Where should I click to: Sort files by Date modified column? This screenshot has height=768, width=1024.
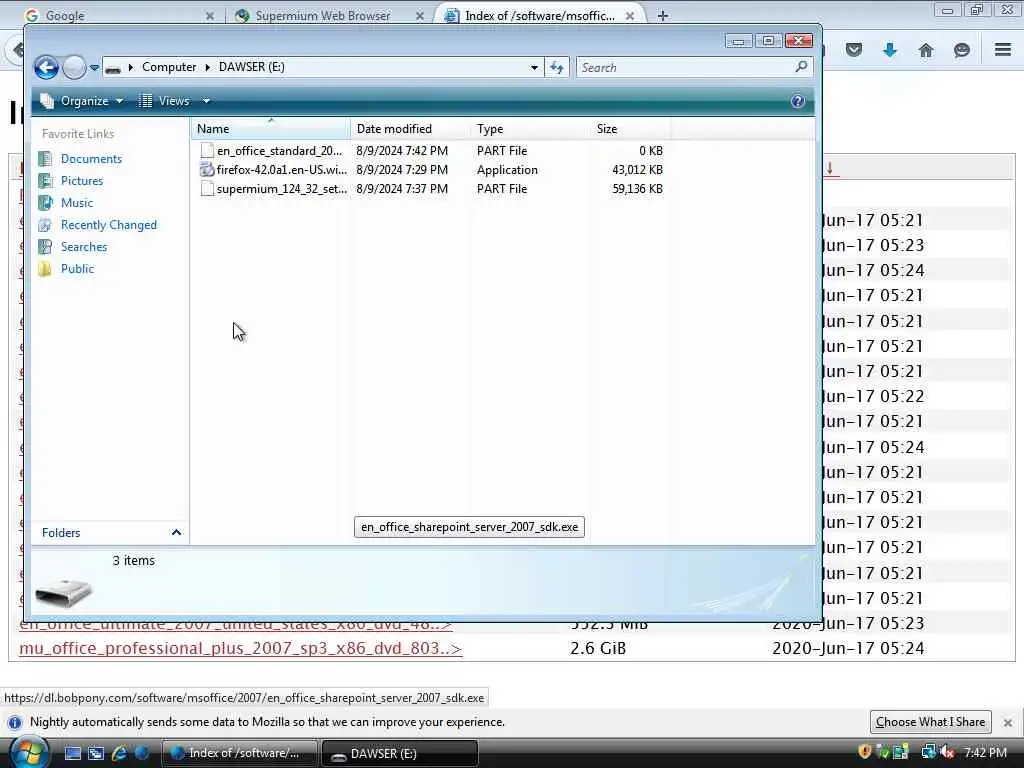[410, 129]
